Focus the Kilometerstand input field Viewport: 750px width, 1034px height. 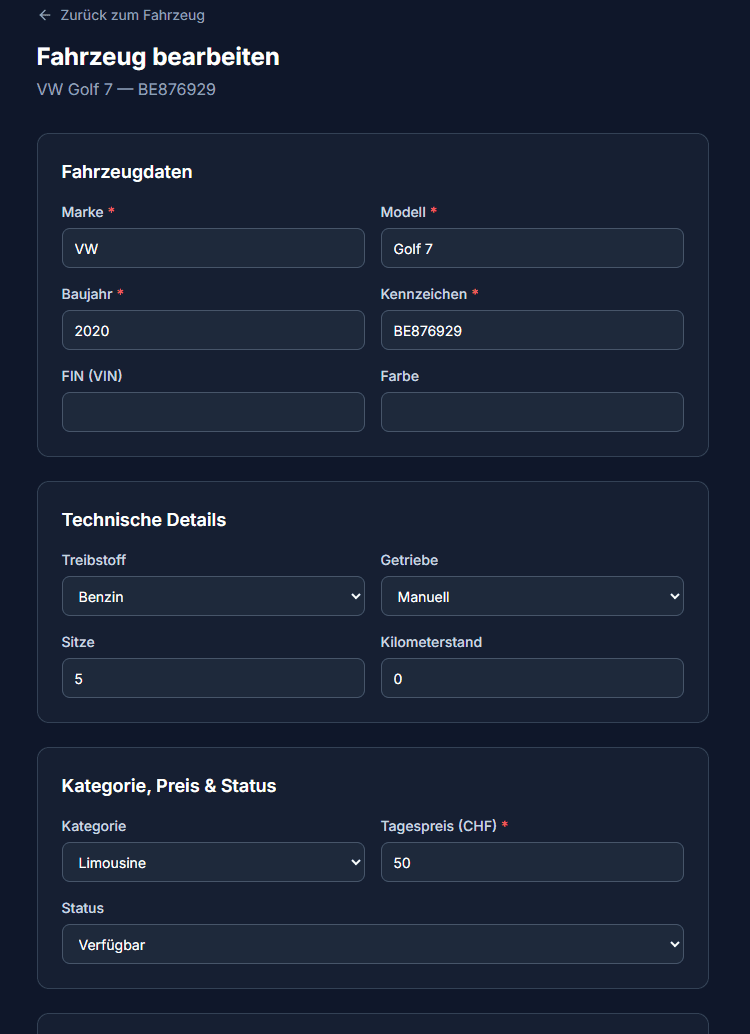532,678
